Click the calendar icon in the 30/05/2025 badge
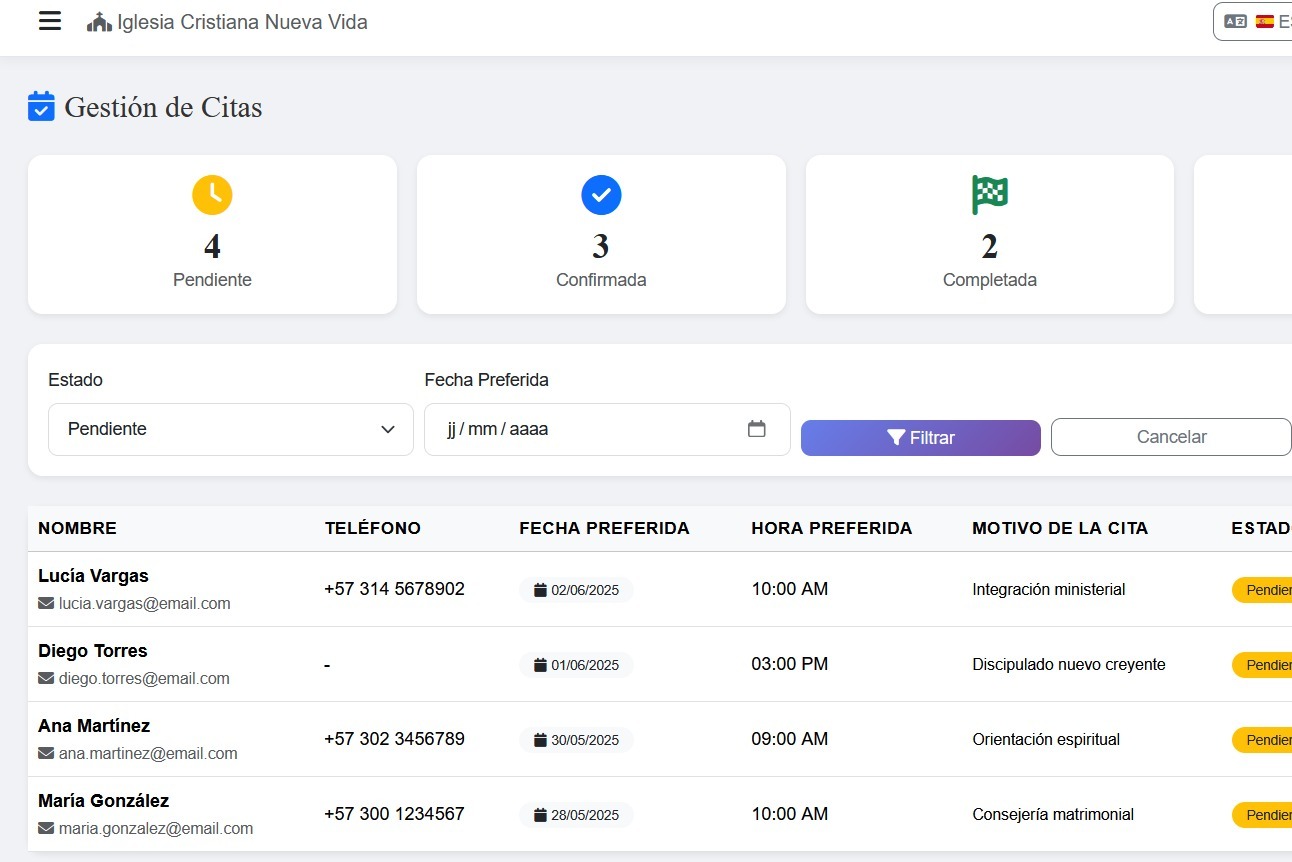This screenshot has height=862, width=1292. 540,740
